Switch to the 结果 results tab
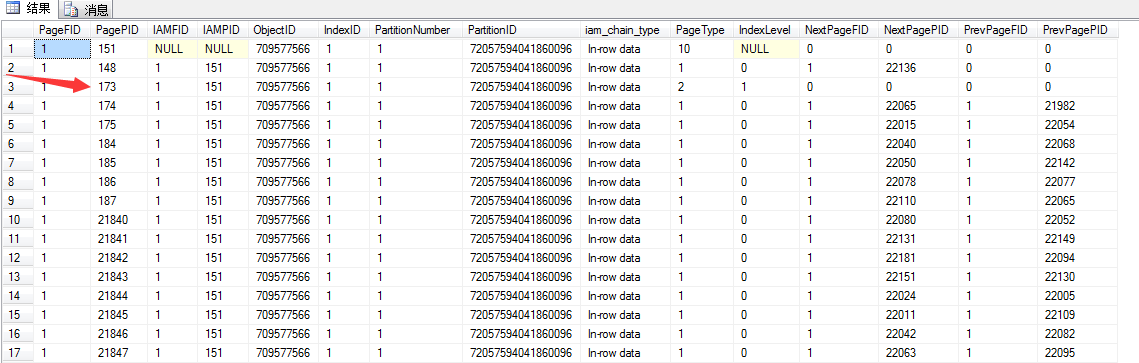 (x=29, y=9)
